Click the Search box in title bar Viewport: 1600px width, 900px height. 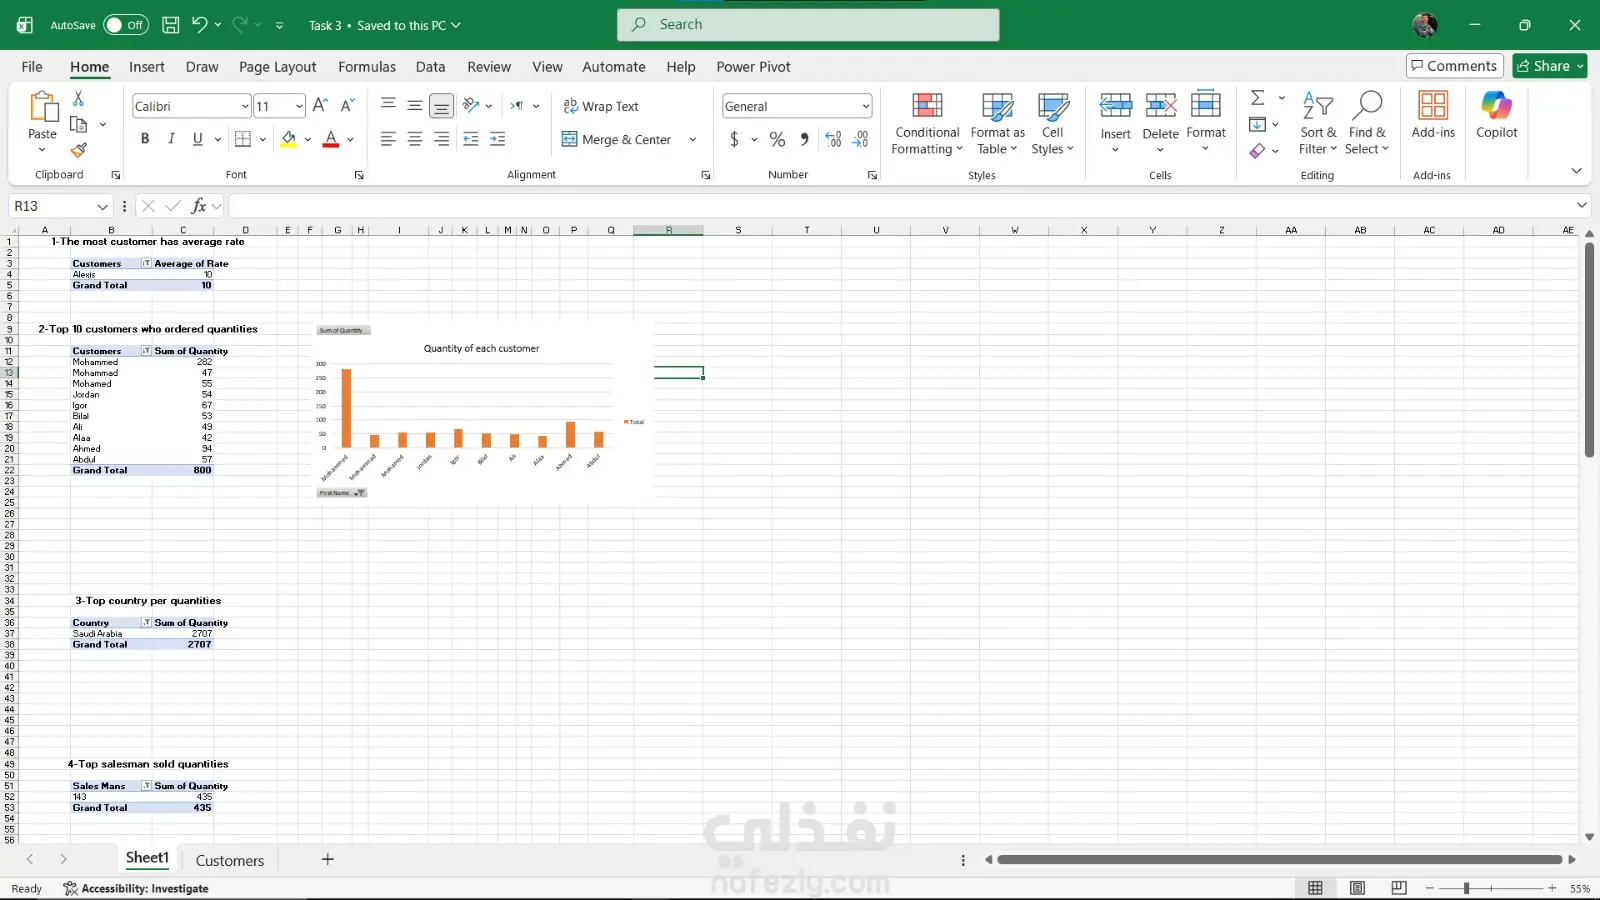(x=808, y=25)
